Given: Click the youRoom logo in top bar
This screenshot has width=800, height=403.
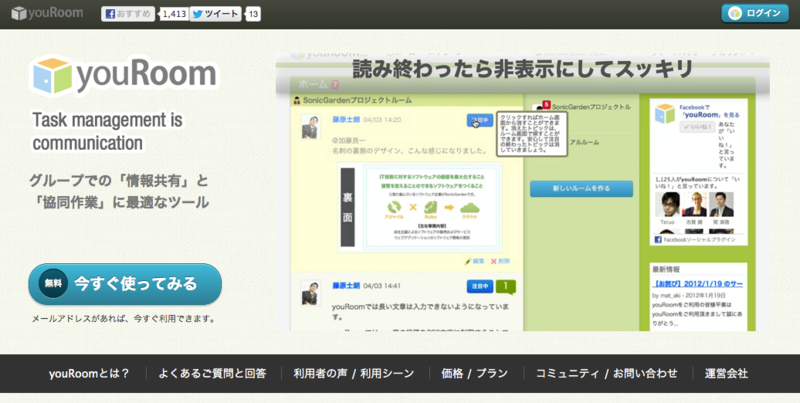Looking at the screenshot, I should (x=47, y=13).
